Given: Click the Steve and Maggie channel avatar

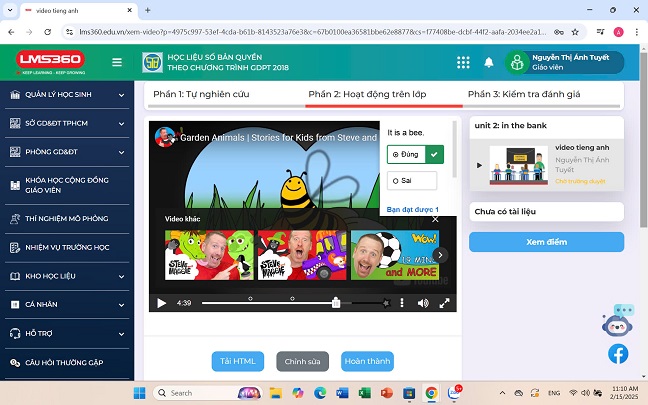Looking at the screenshot, I should click(164, 137).
